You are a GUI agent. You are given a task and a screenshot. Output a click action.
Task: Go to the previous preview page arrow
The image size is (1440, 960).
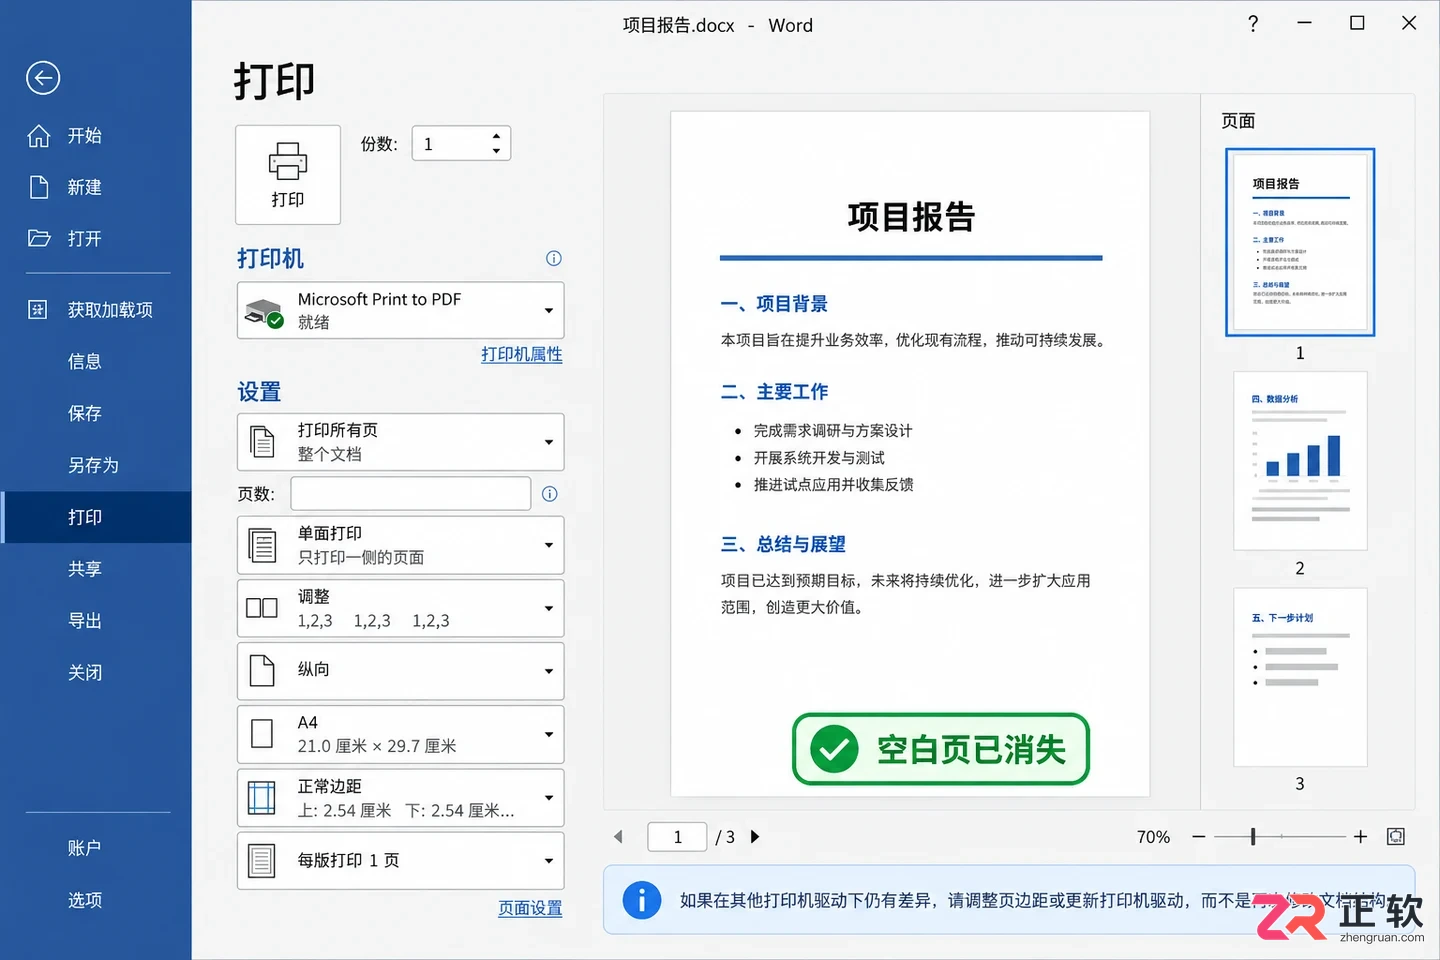coord(618,837)
